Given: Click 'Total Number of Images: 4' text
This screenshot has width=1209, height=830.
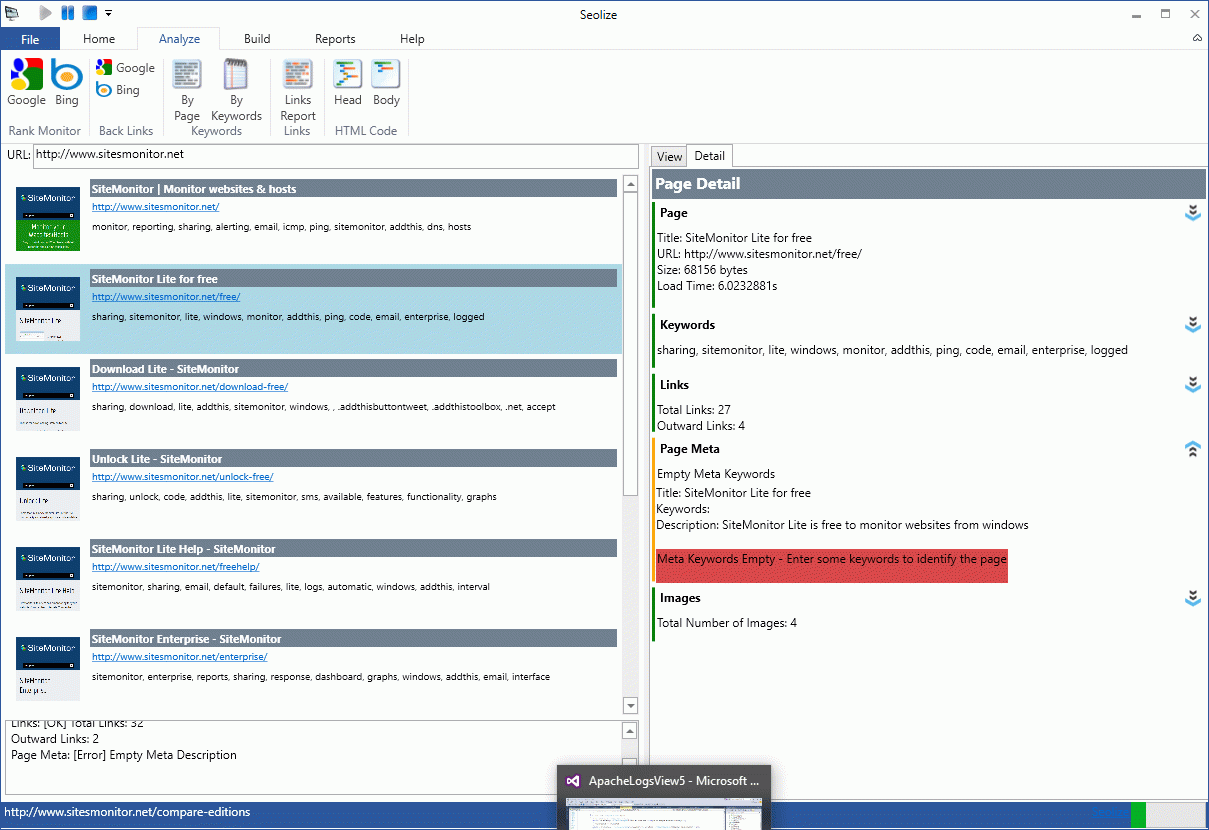Looking at the screenshot, I should click(727, 623).
